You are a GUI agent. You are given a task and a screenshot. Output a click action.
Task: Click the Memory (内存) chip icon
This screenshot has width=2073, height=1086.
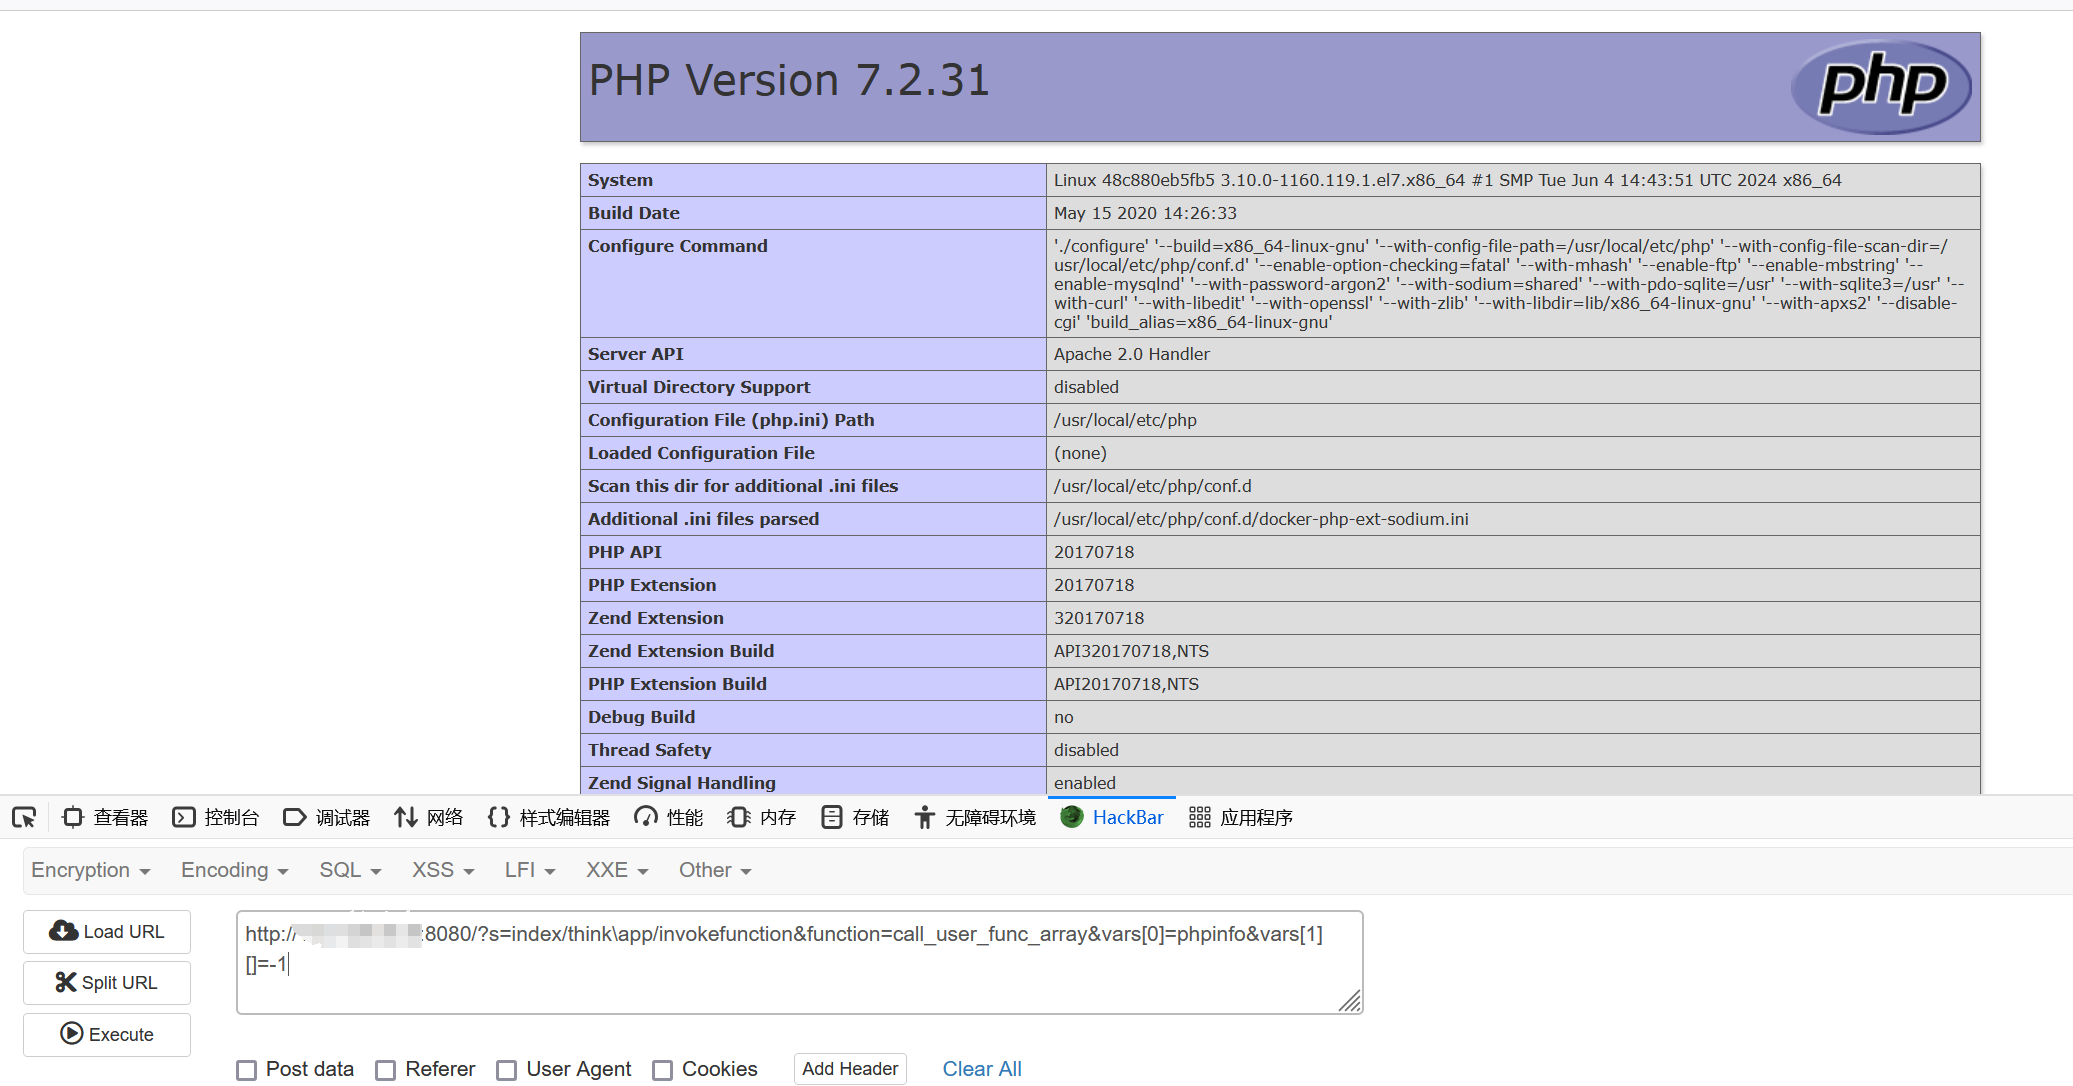(x=738, y=818)
